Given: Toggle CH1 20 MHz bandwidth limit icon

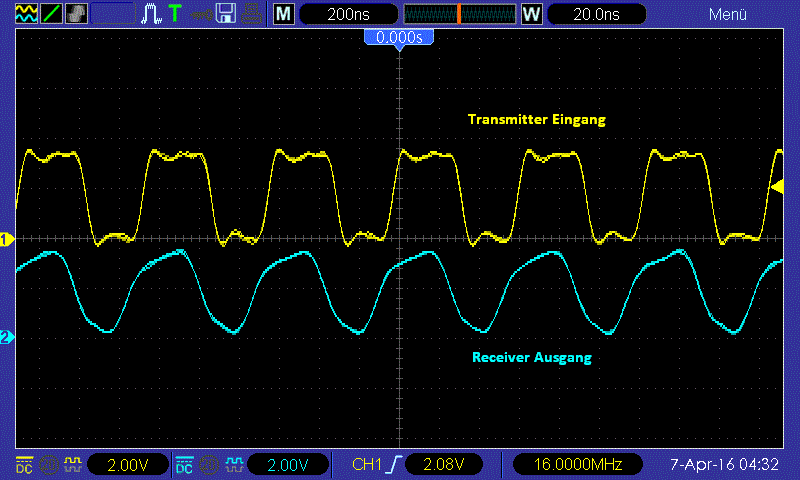Looking at the screenshot, I should tap(49, 464).
